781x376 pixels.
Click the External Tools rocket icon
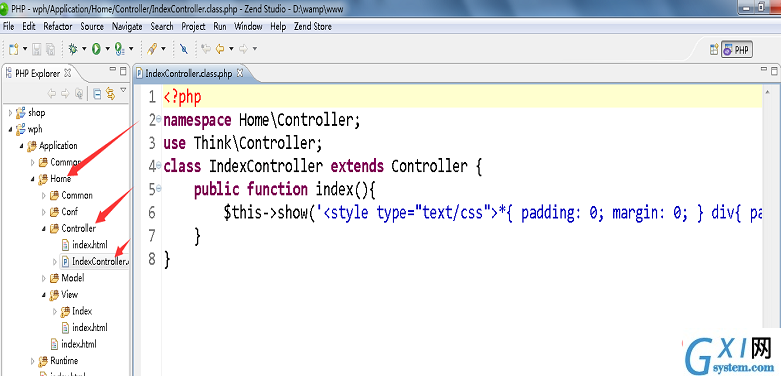(x=152, y=49)
